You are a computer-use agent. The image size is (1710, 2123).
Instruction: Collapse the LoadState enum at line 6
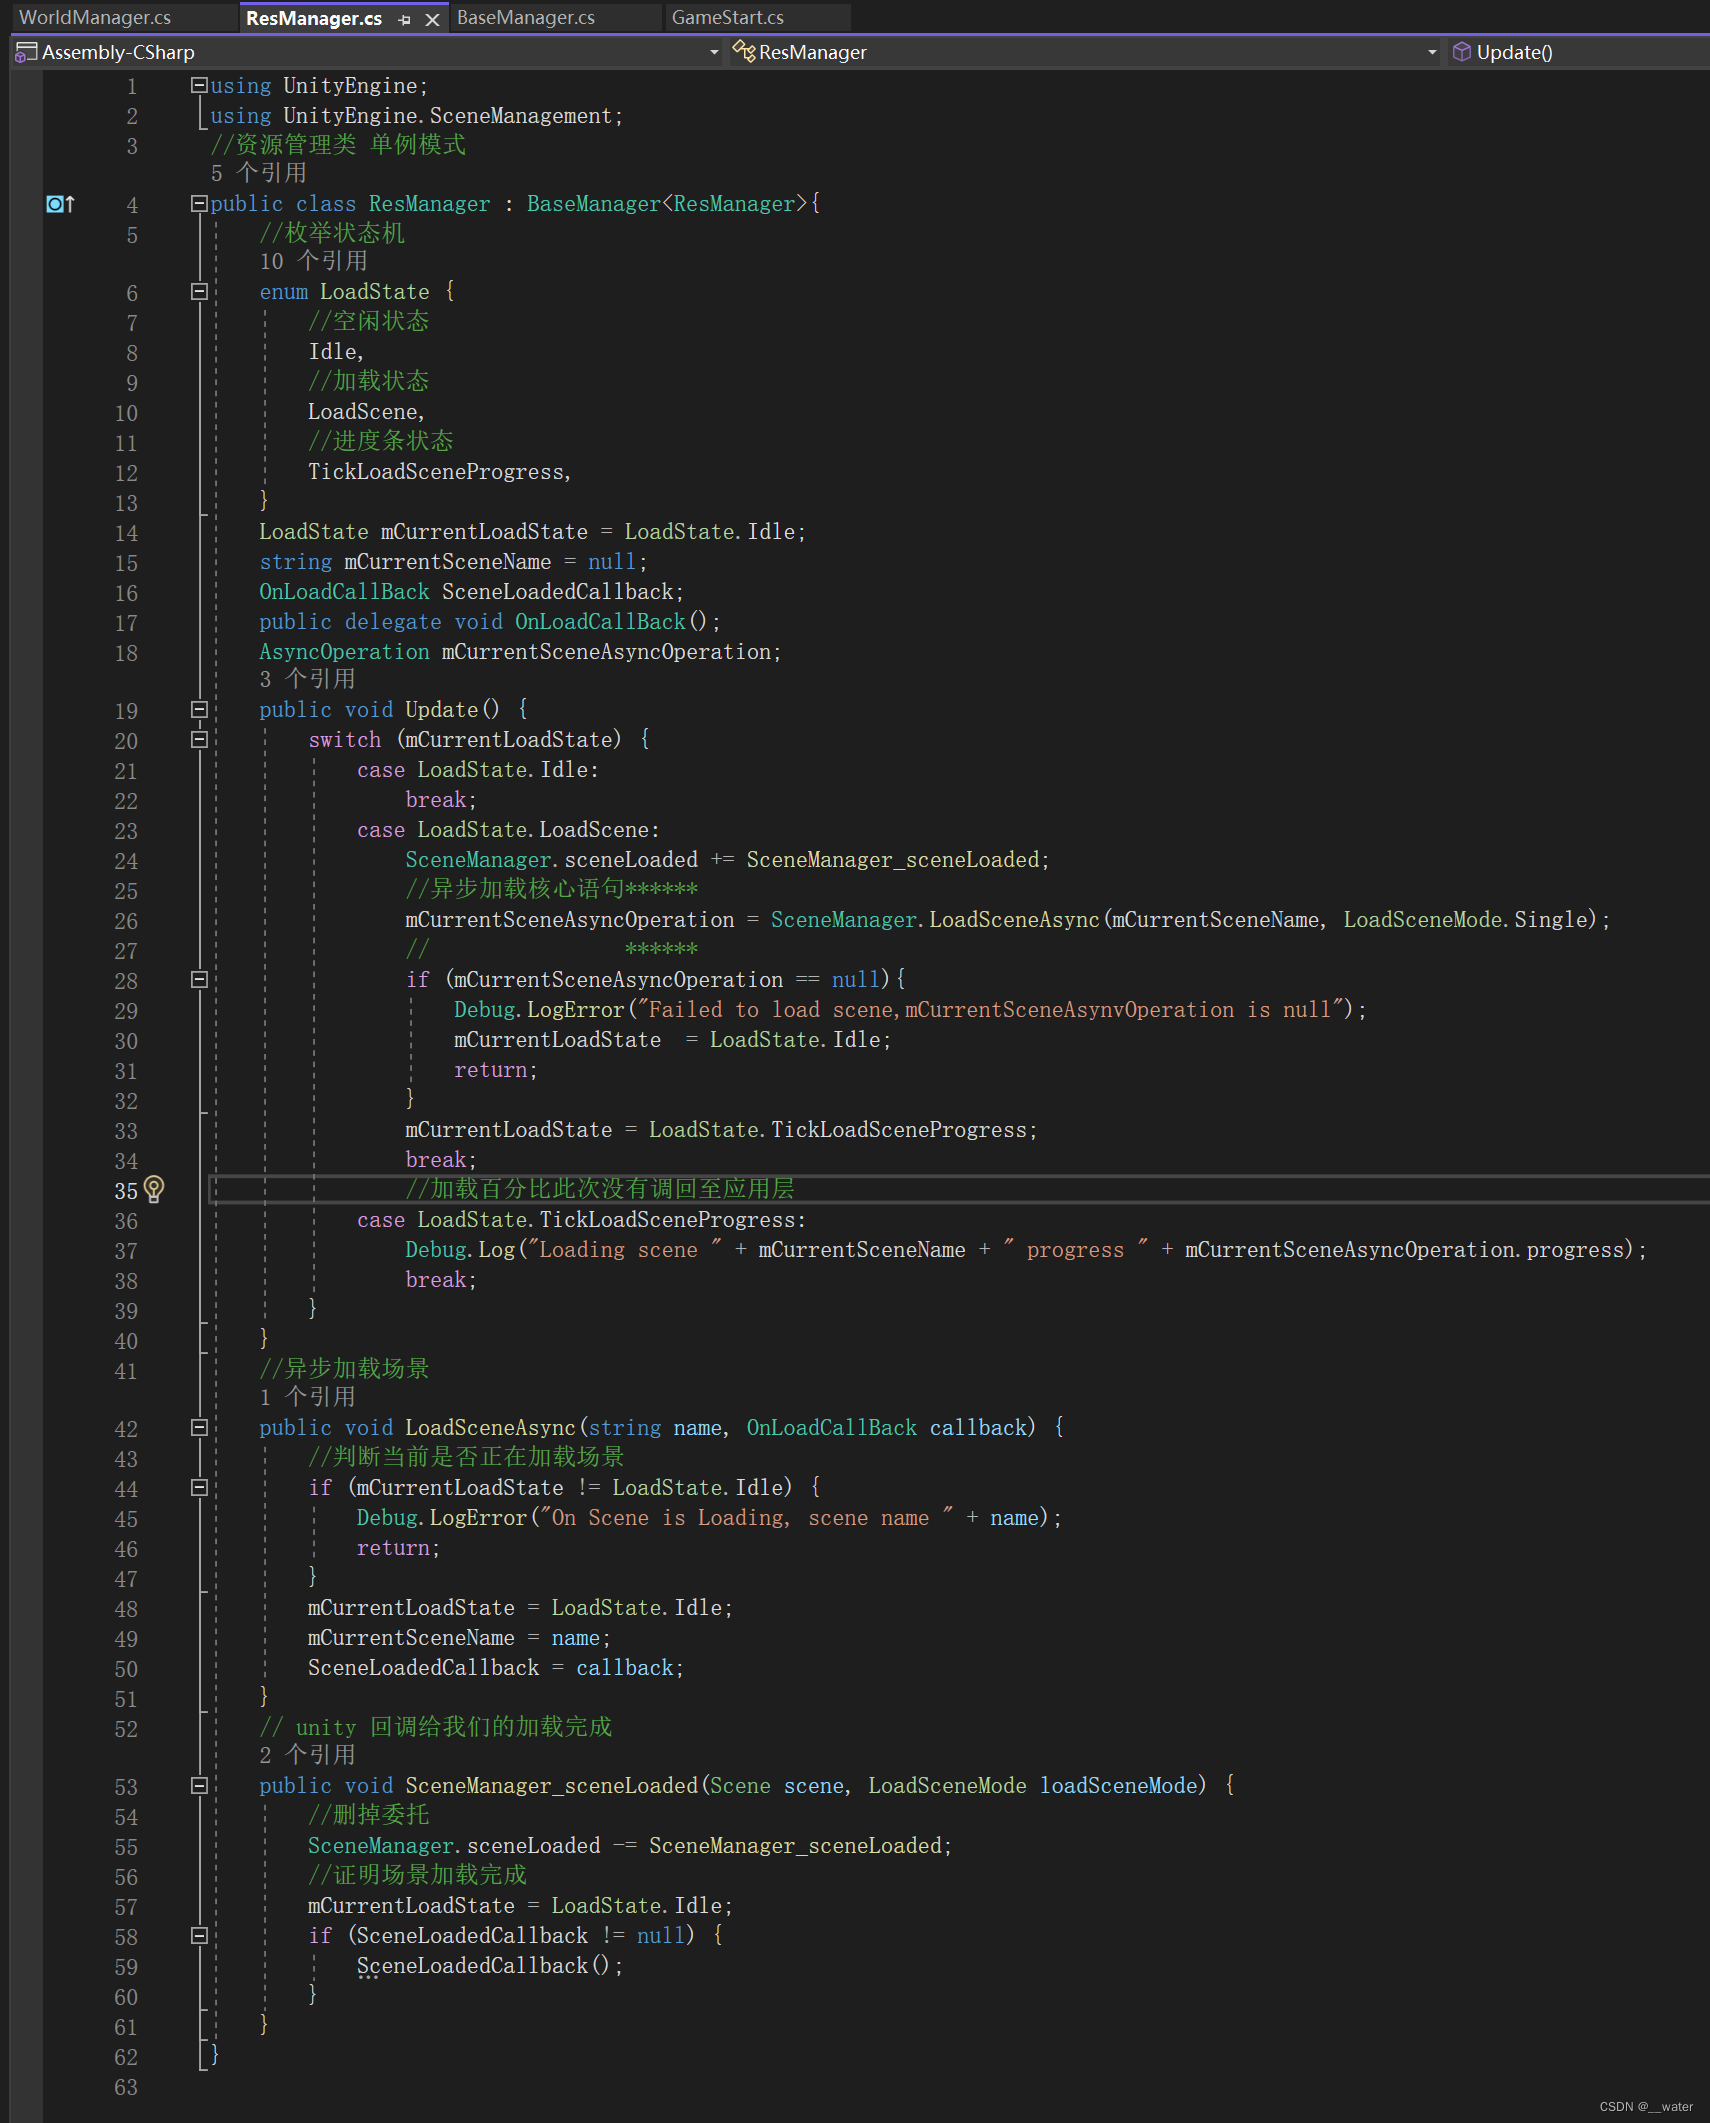[x=198, y=291]
